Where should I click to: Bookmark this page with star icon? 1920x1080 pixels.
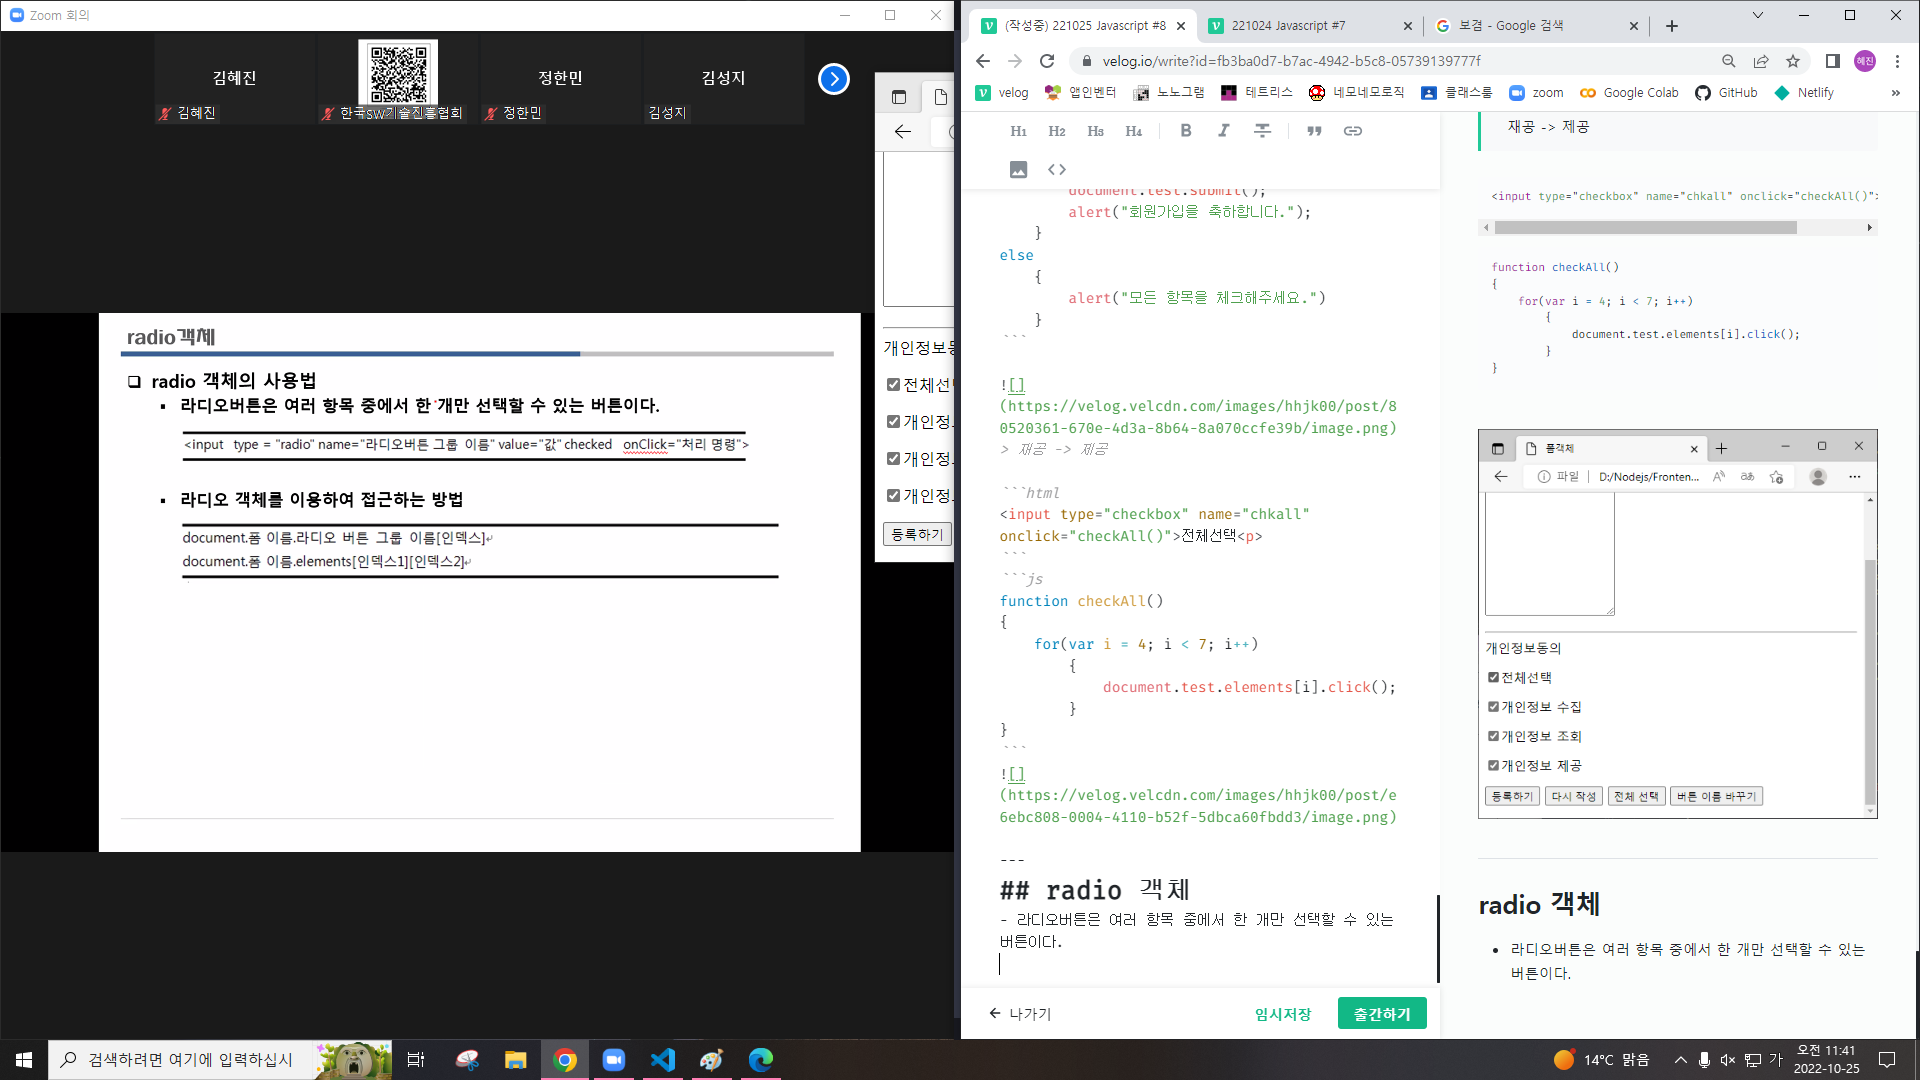click(x=1793, y=61)
